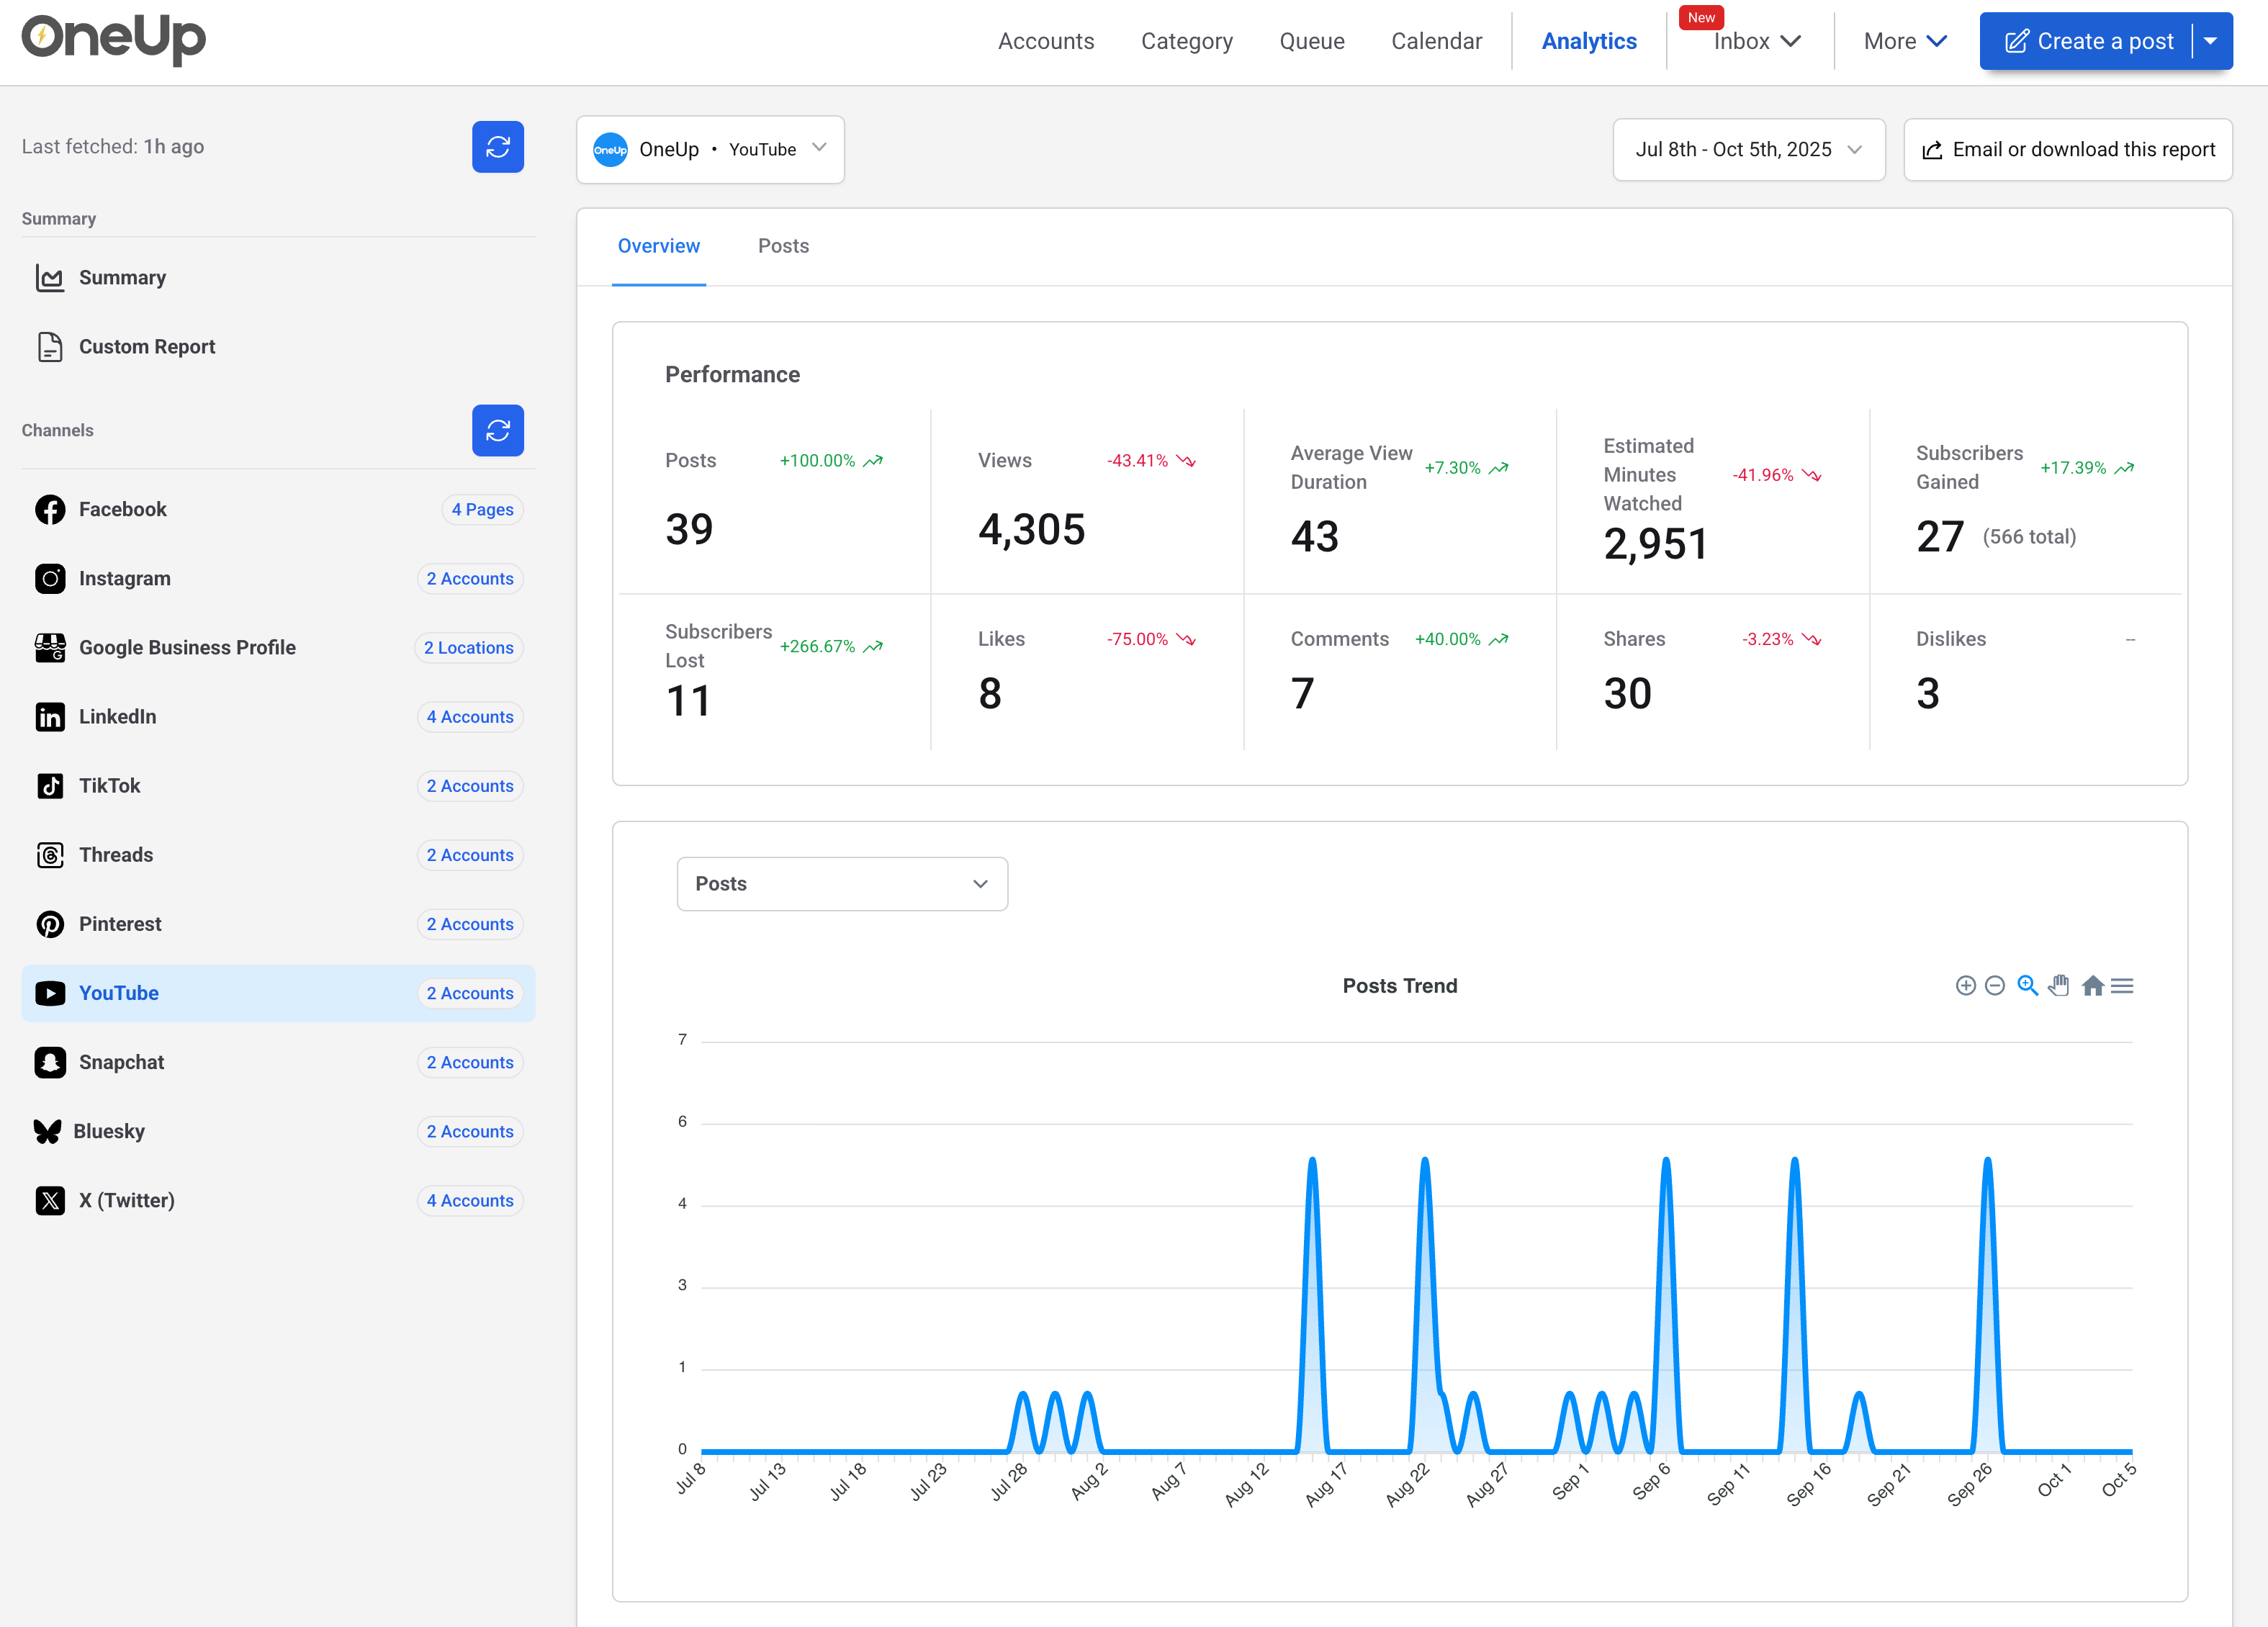Open the Jul 8th - Oct 5th date range picker
This screenshot has width=2268, height=1627.
(1748, 149)
